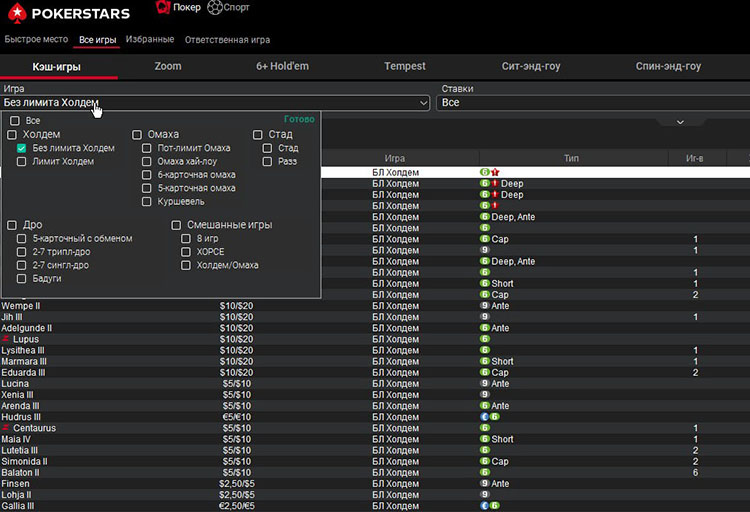Open the Ставки dropdown showing Все
The height and width of the screenshot is (512, 750).
(593, 102)
